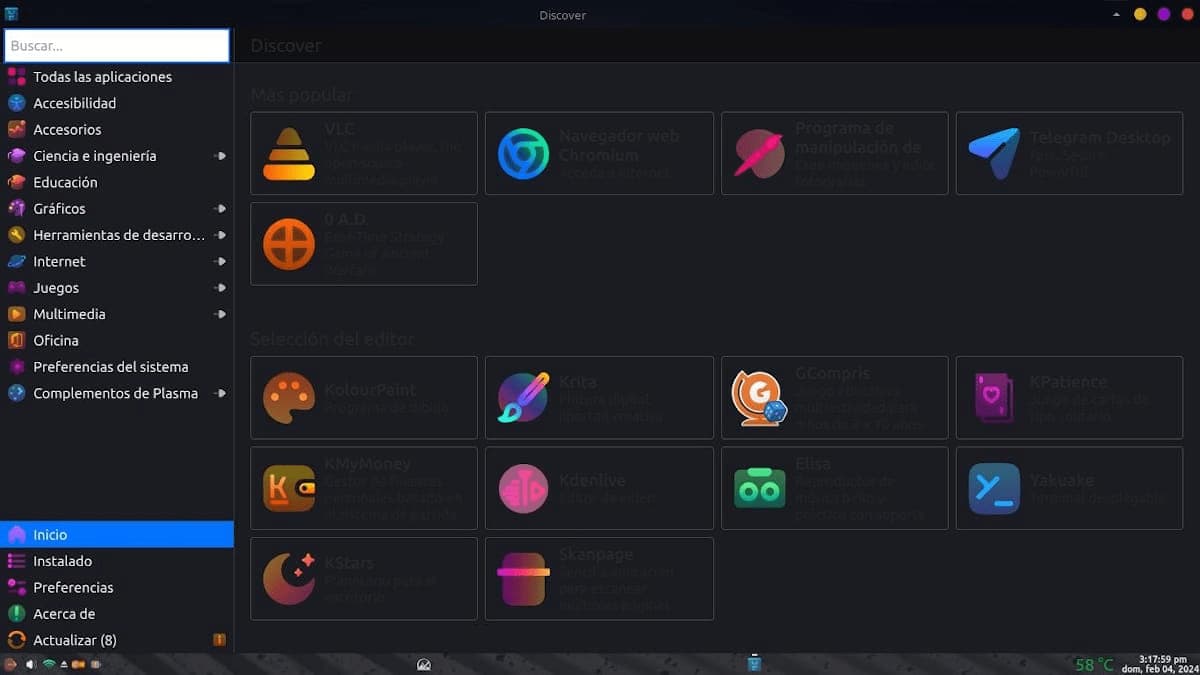The height and width of the screenshot is (675, 1200).
Task: Click the Discover icon in the taskbar center
Action: (x=755, y=664)
